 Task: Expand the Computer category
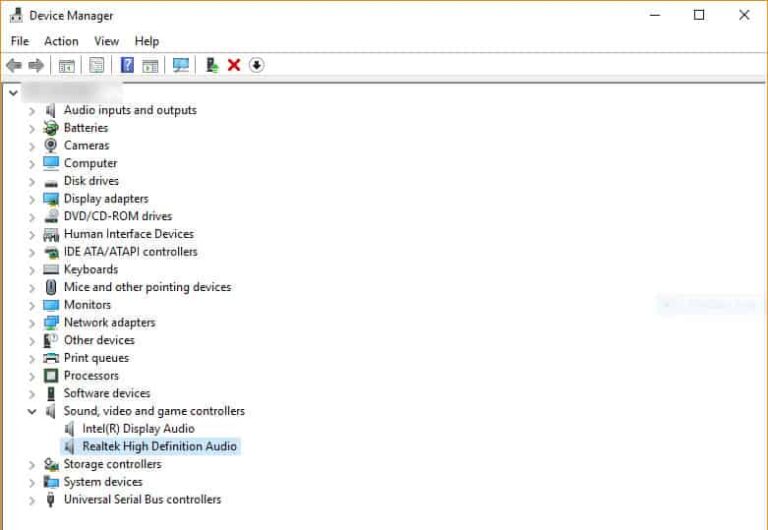pyautogui.click(x=32, y=164)
